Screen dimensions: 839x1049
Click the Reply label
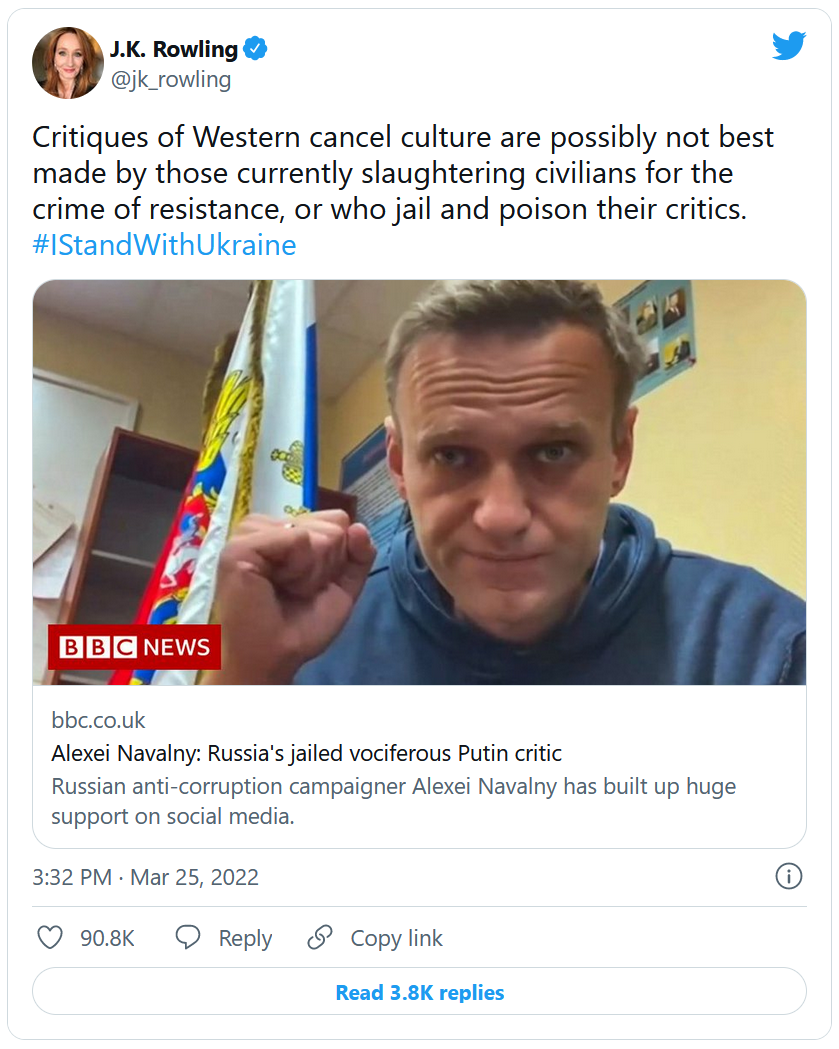pos(245,938)
